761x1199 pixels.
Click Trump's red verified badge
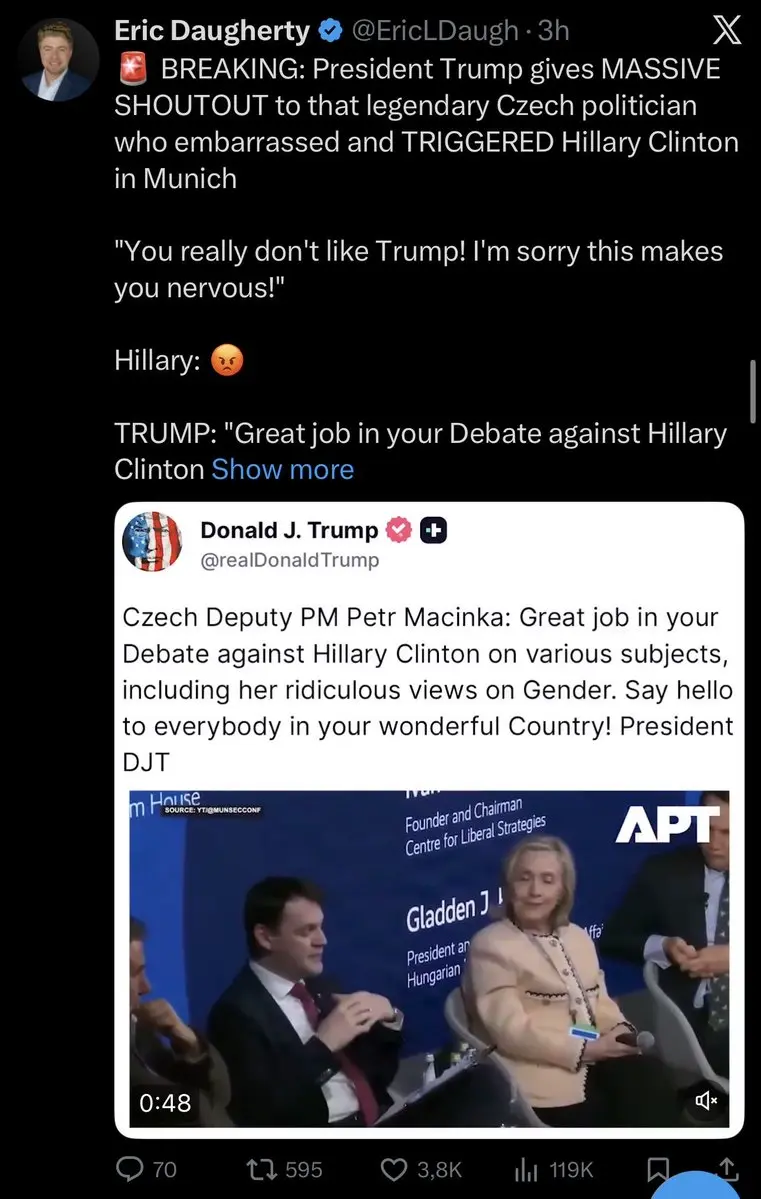click(398, 530)
